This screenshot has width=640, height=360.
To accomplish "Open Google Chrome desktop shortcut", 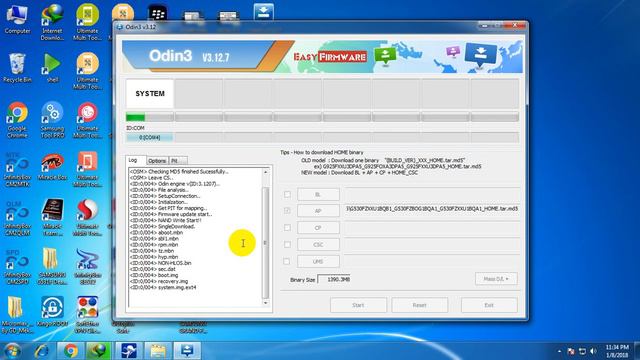I will point(17,120).
